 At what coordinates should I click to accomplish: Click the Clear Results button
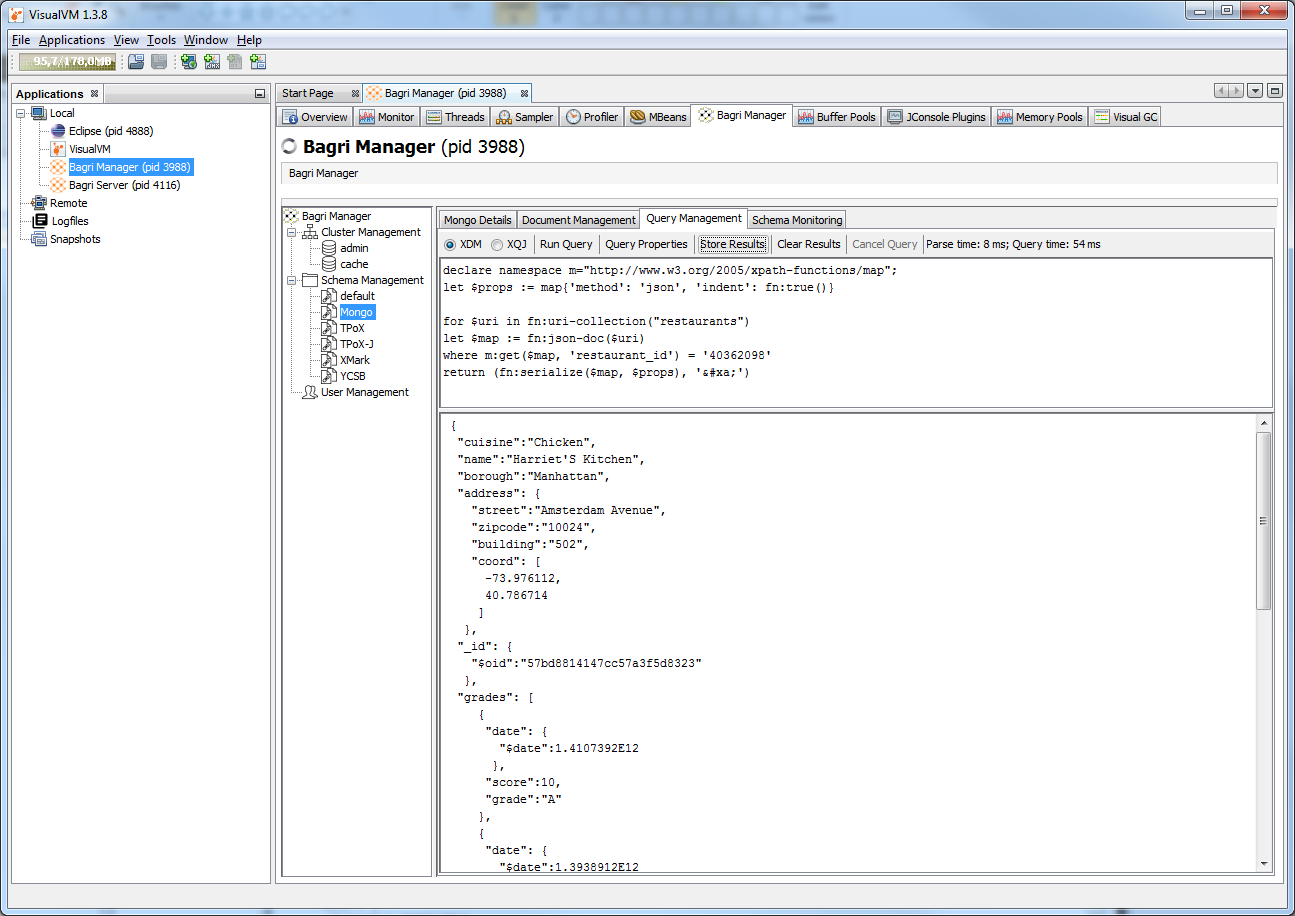(809, 244)
